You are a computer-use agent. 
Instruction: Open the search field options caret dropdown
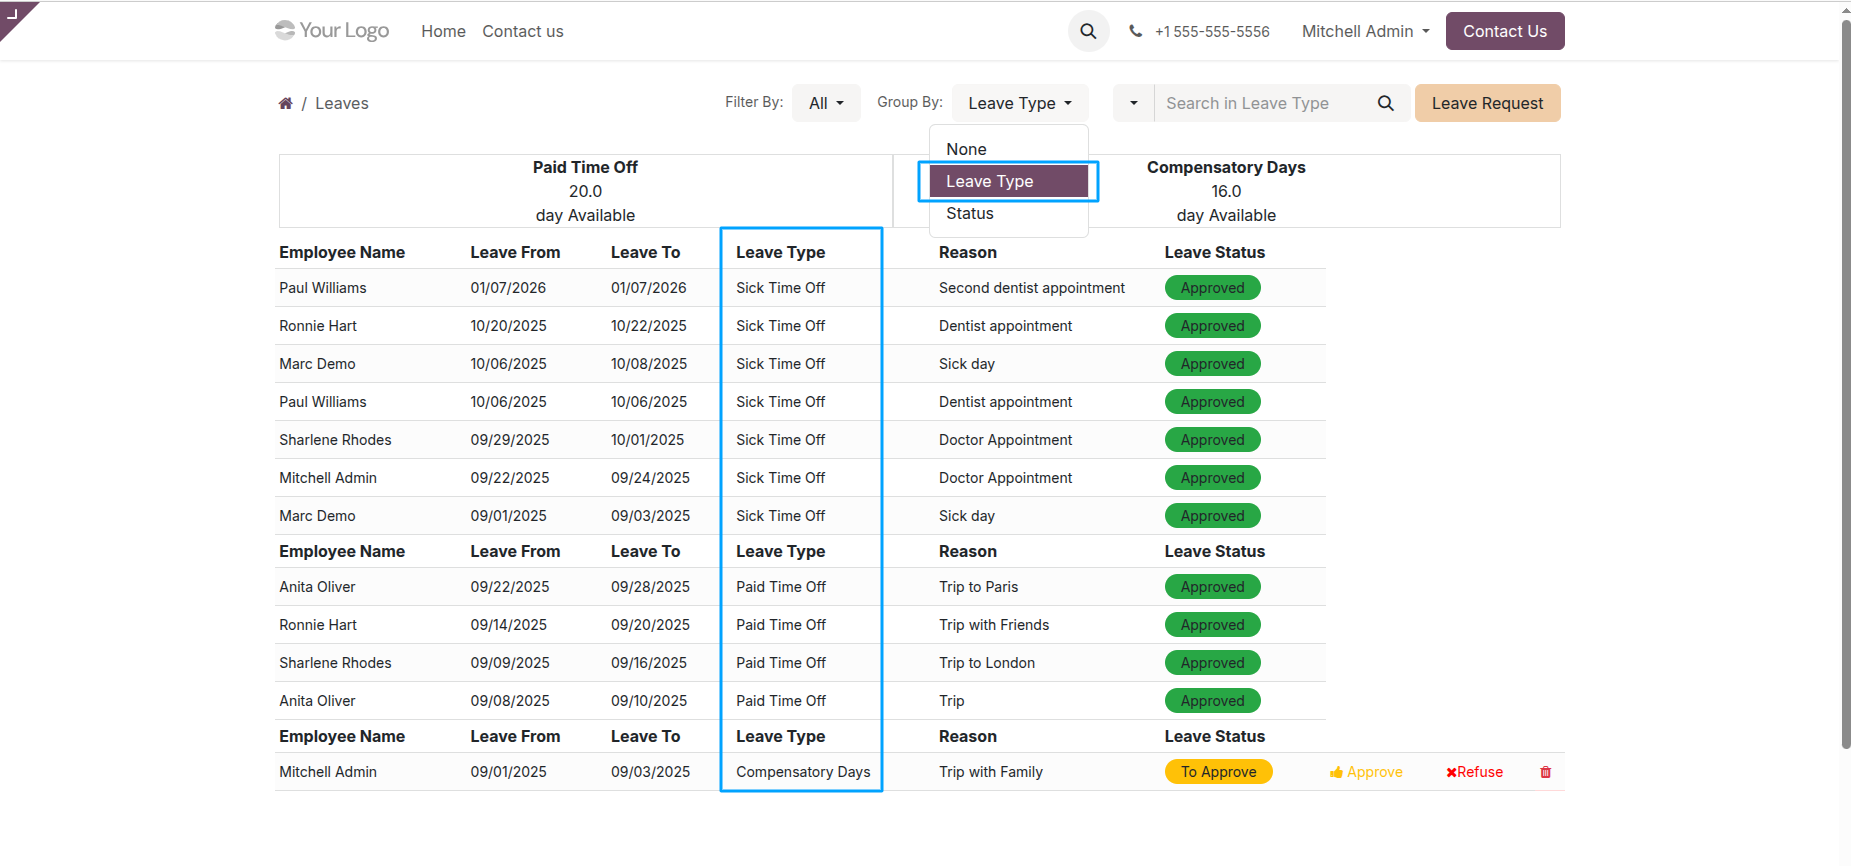[x=1133, y=103]
